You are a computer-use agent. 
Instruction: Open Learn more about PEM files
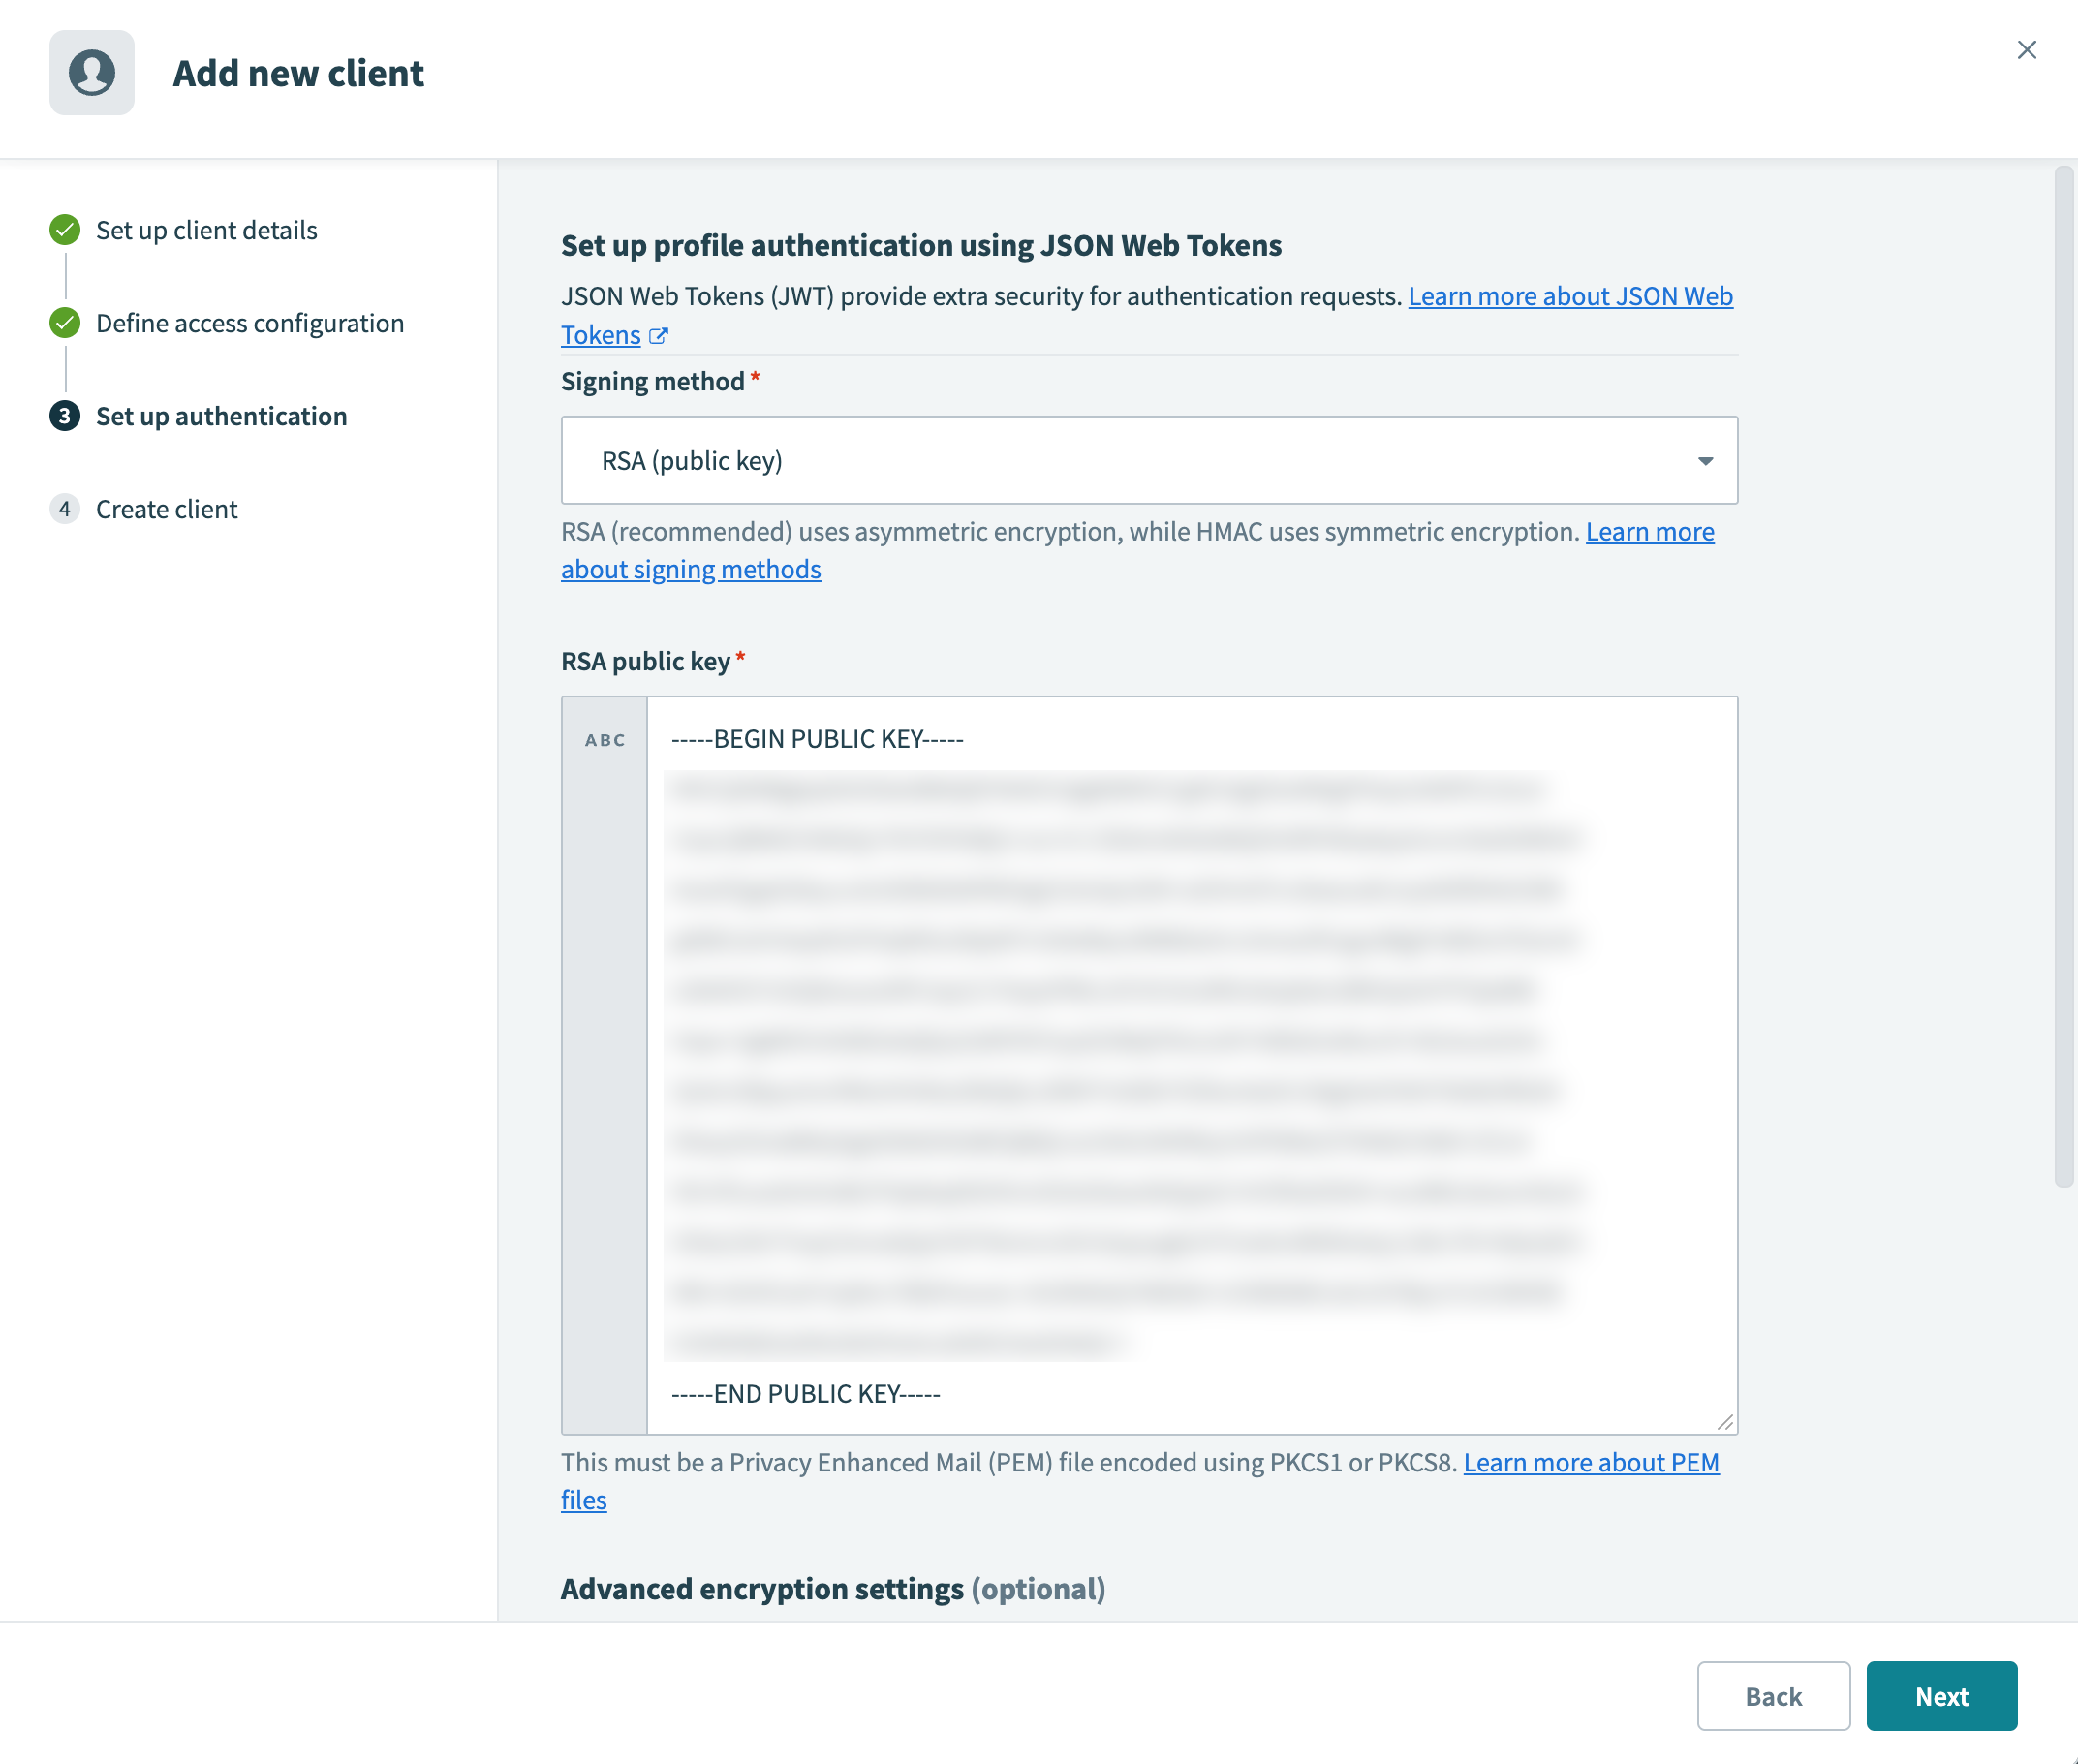point(1590,1462)
